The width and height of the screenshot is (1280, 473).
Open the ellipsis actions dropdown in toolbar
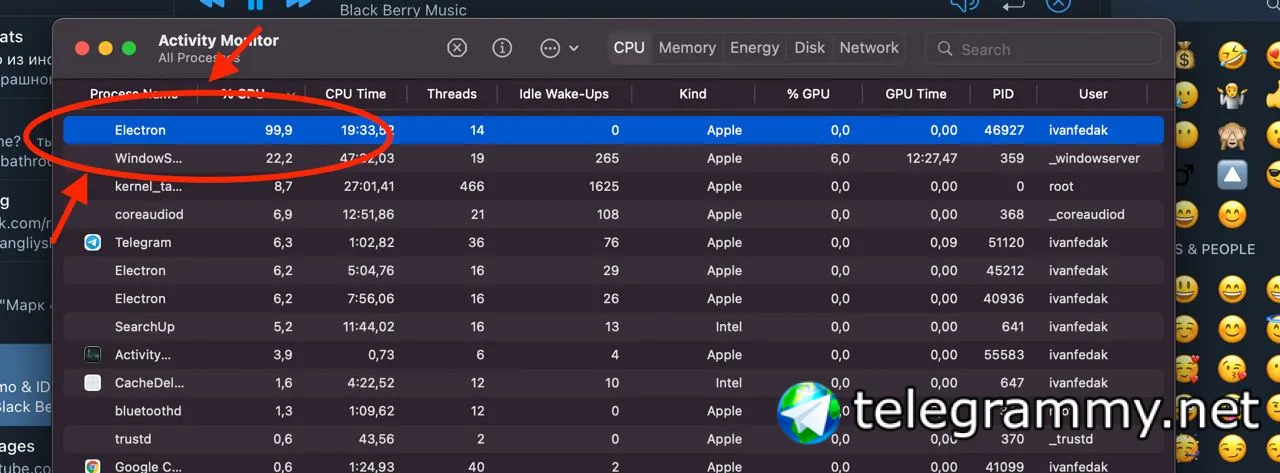click(559, 48)
